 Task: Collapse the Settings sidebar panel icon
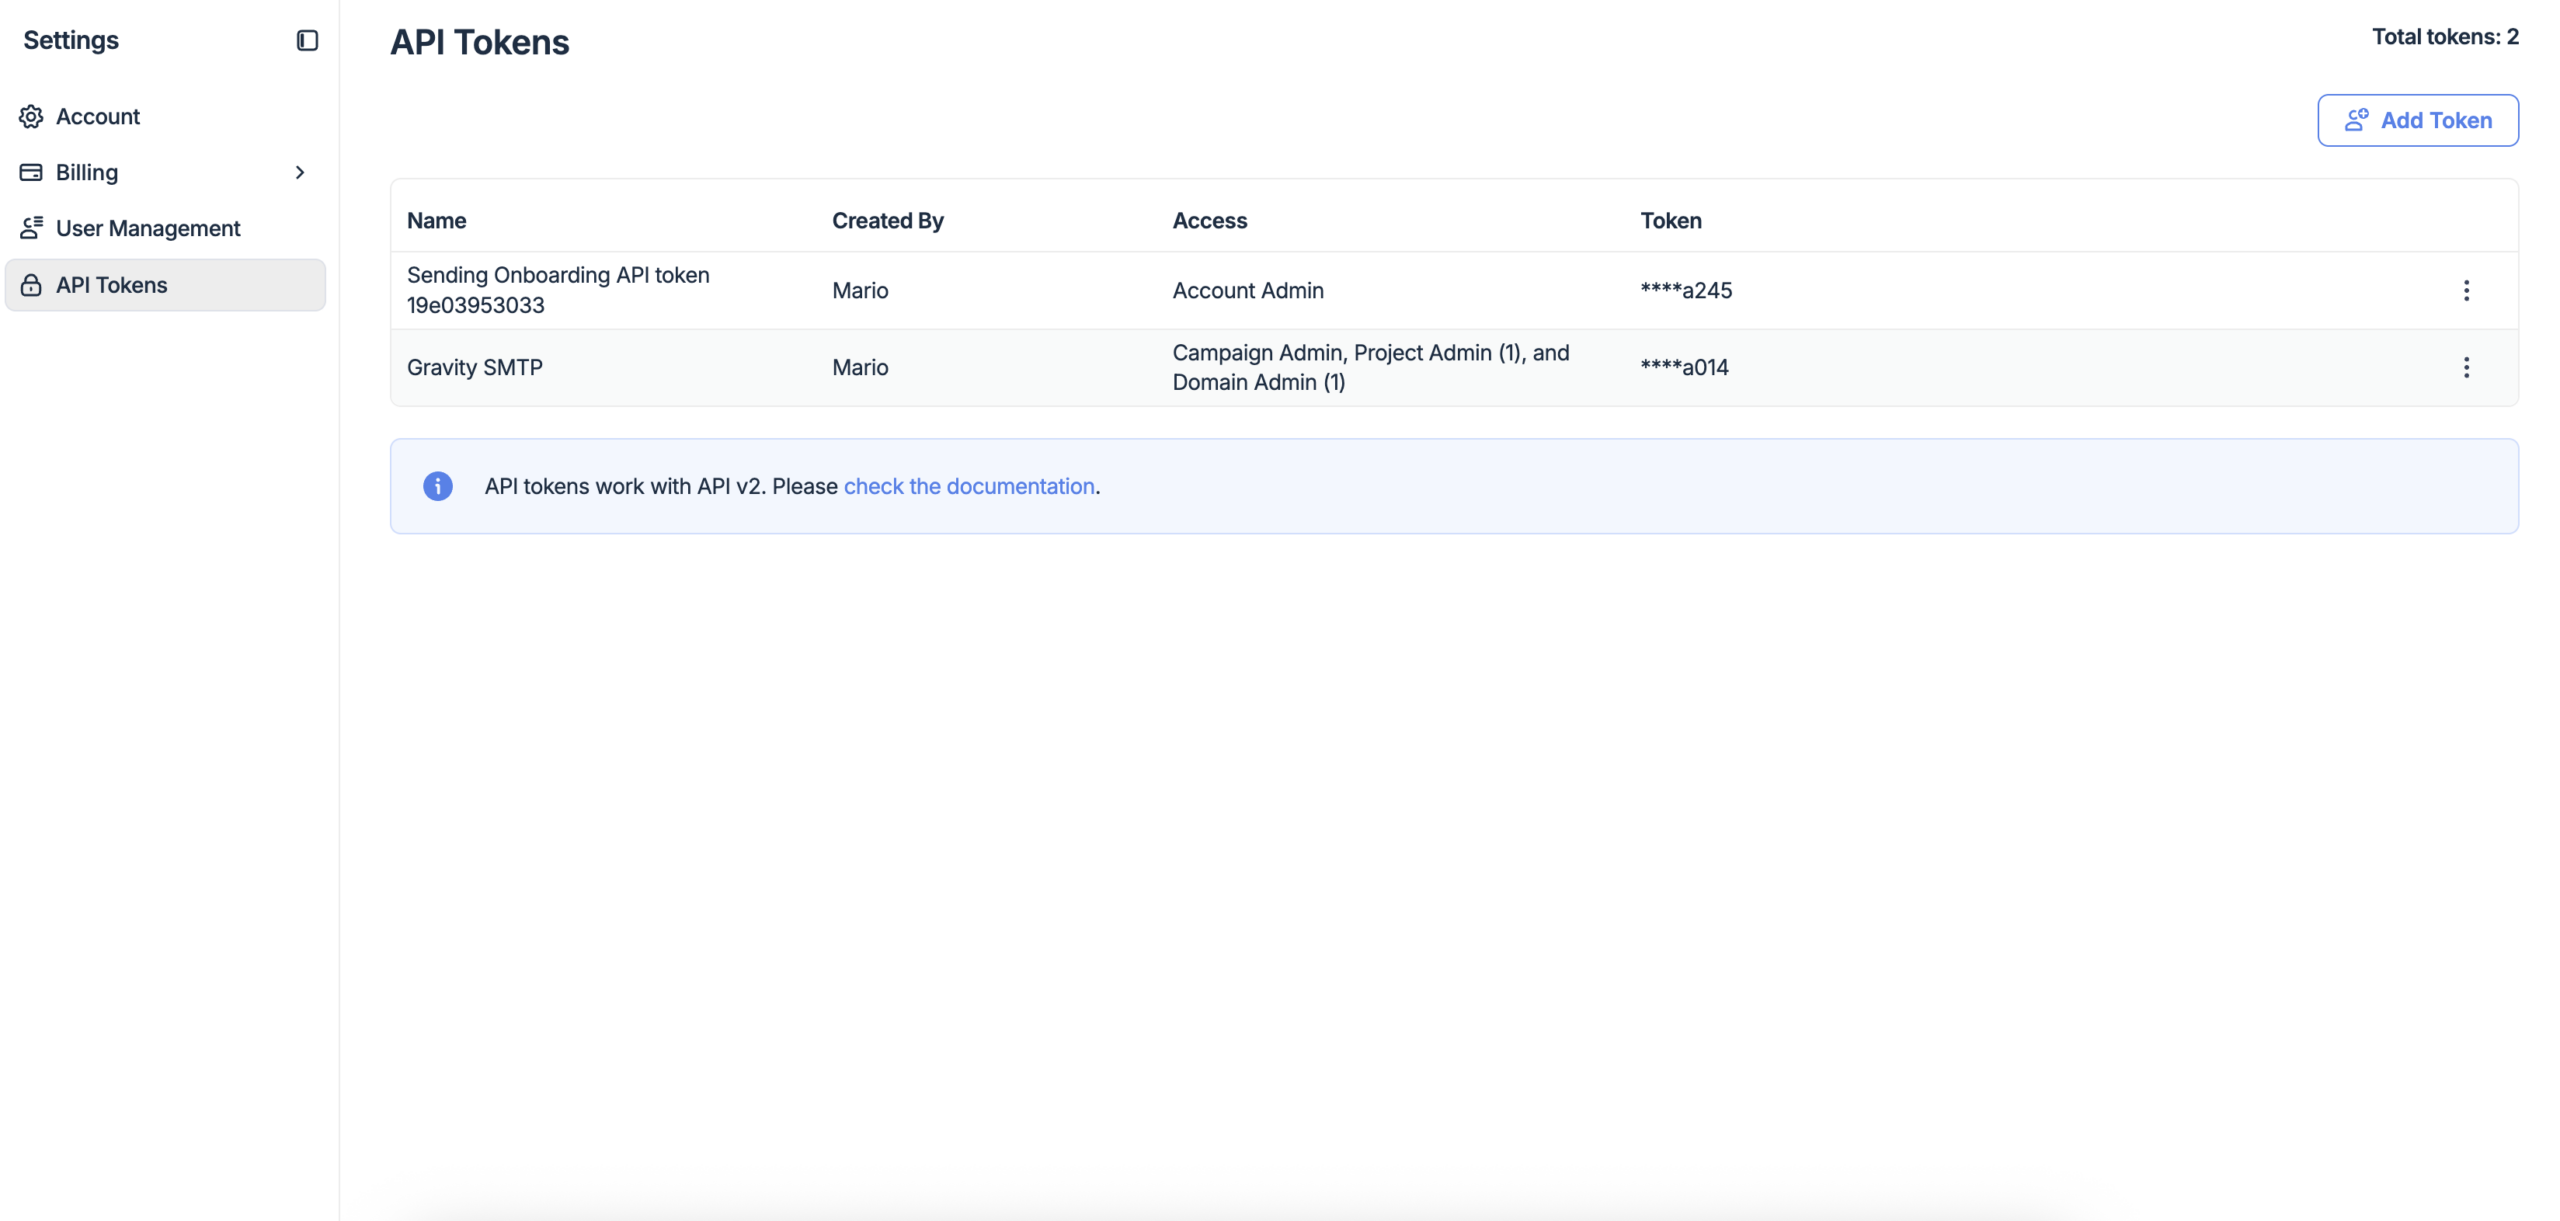[x=307, y=40]
